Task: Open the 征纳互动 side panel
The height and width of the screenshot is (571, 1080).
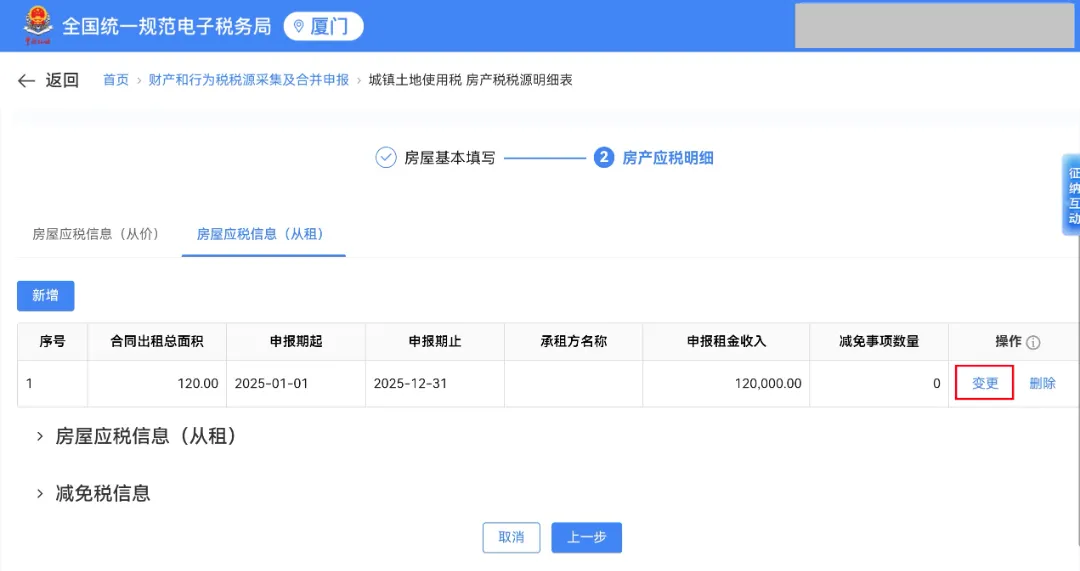Action: tap(1072, 195)
